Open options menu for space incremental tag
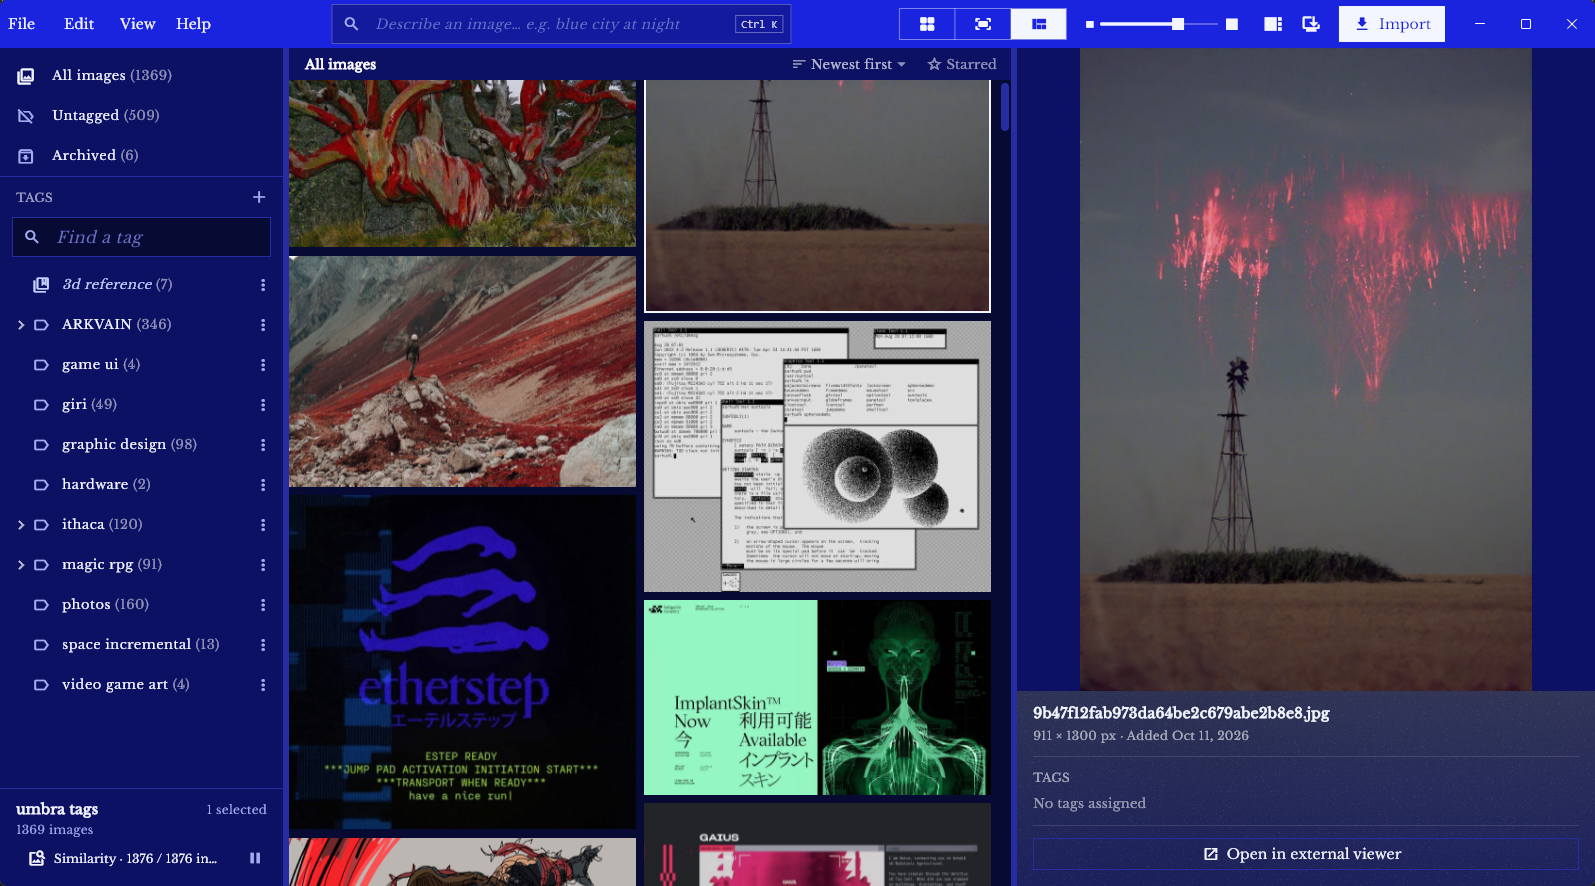This screenshot has height=886, width=1595. point(263,645)
